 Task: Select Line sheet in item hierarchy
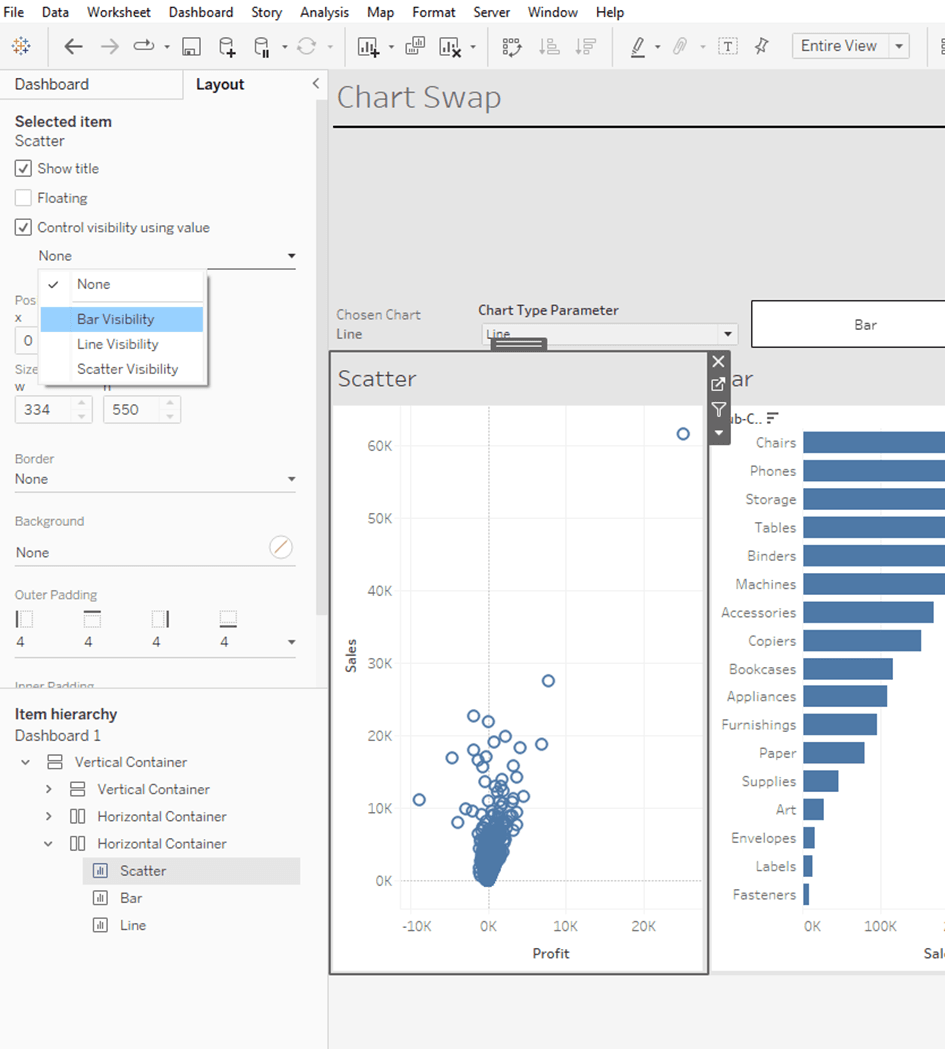[x=133, y=925]
